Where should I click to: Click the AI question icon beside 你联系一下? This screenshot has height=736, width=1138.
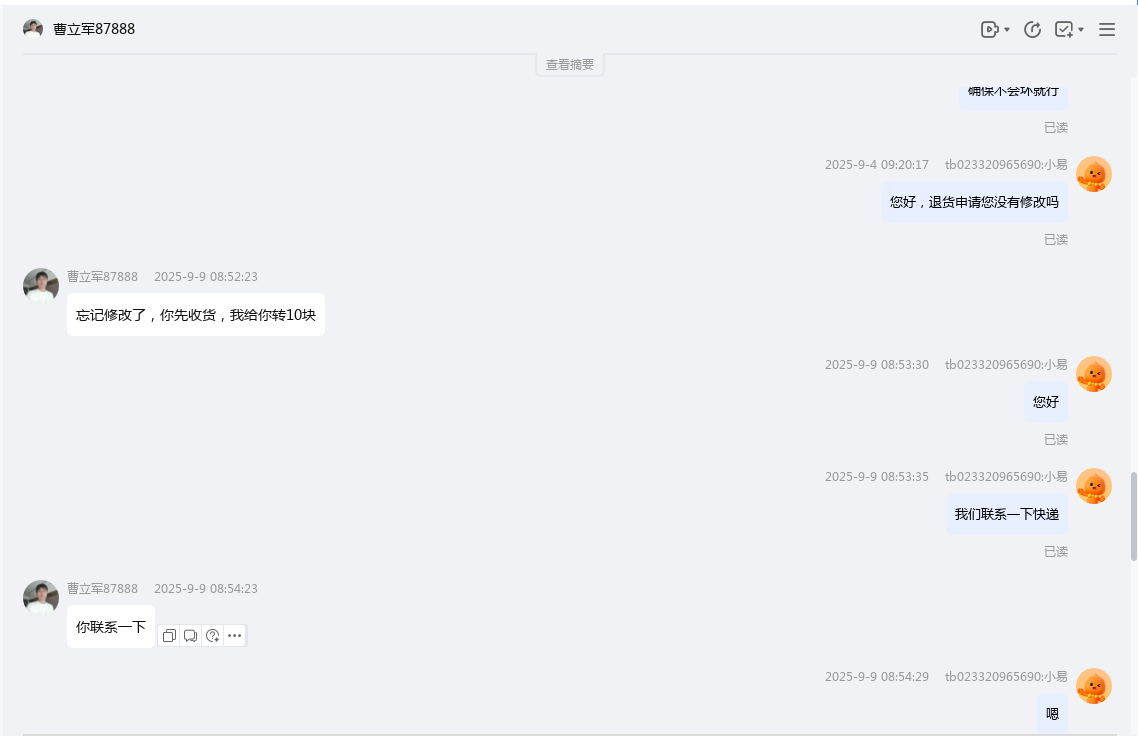(x=212, y=636)
